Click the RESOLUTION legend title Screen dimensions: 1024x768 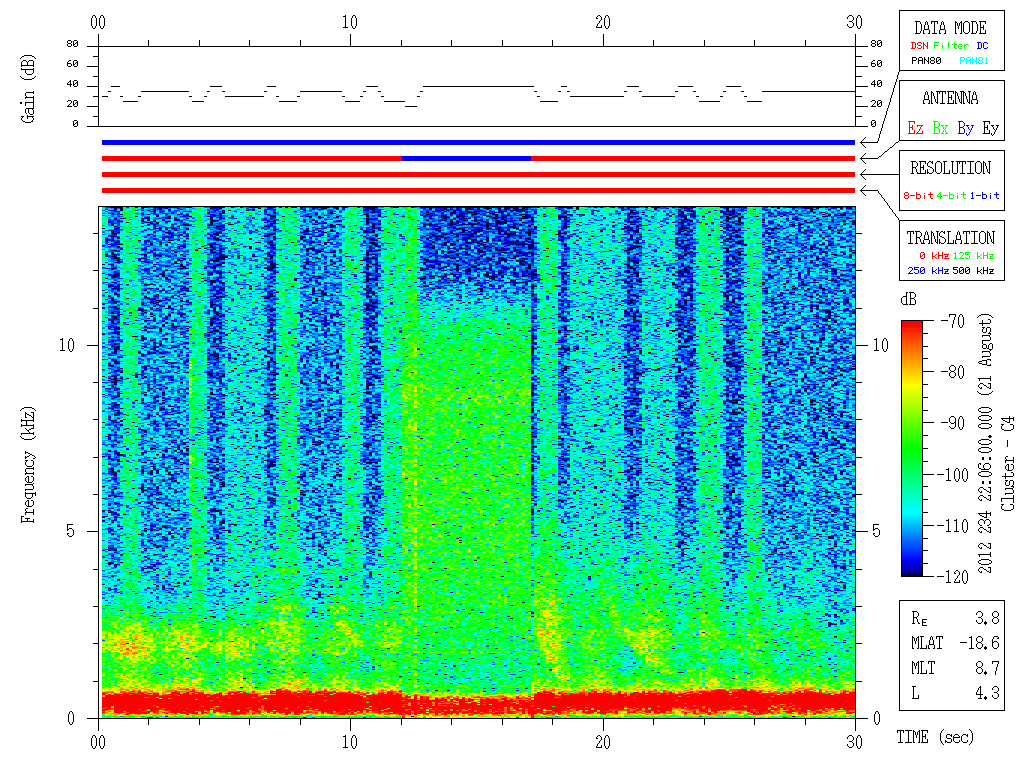[x=950, y=168]
